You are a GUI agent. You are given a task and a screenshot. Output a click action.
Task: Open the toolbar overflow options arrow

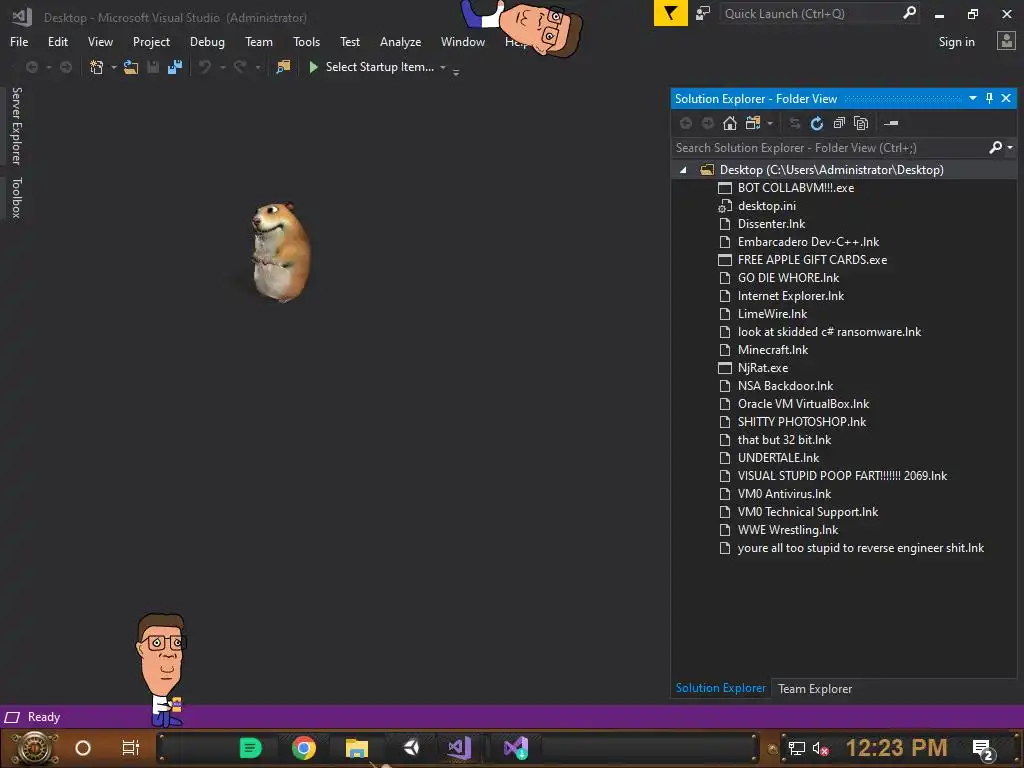(456, 72)
